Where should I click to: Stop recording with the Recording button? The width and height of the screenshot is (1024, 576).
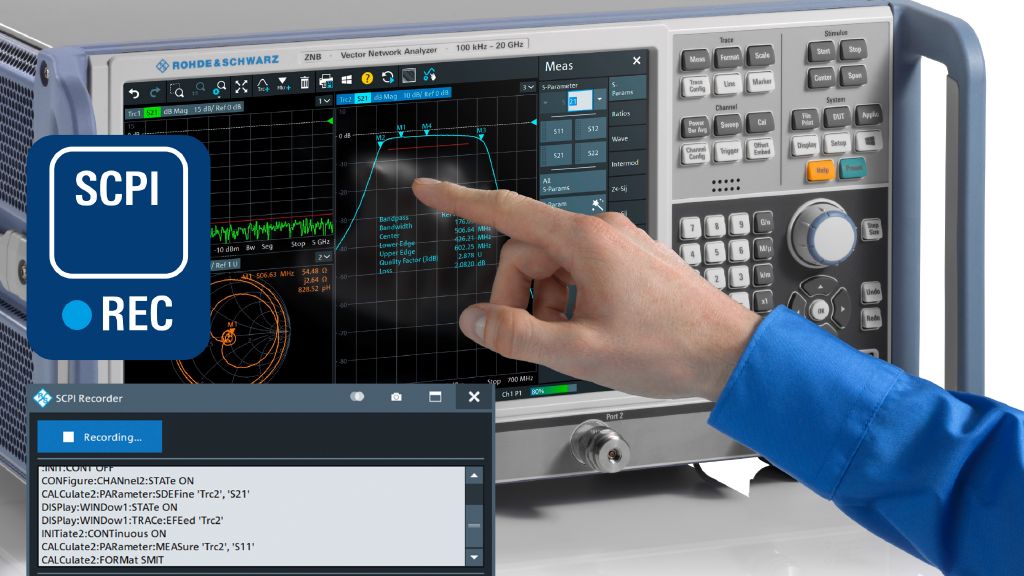[x=100, y=436]
